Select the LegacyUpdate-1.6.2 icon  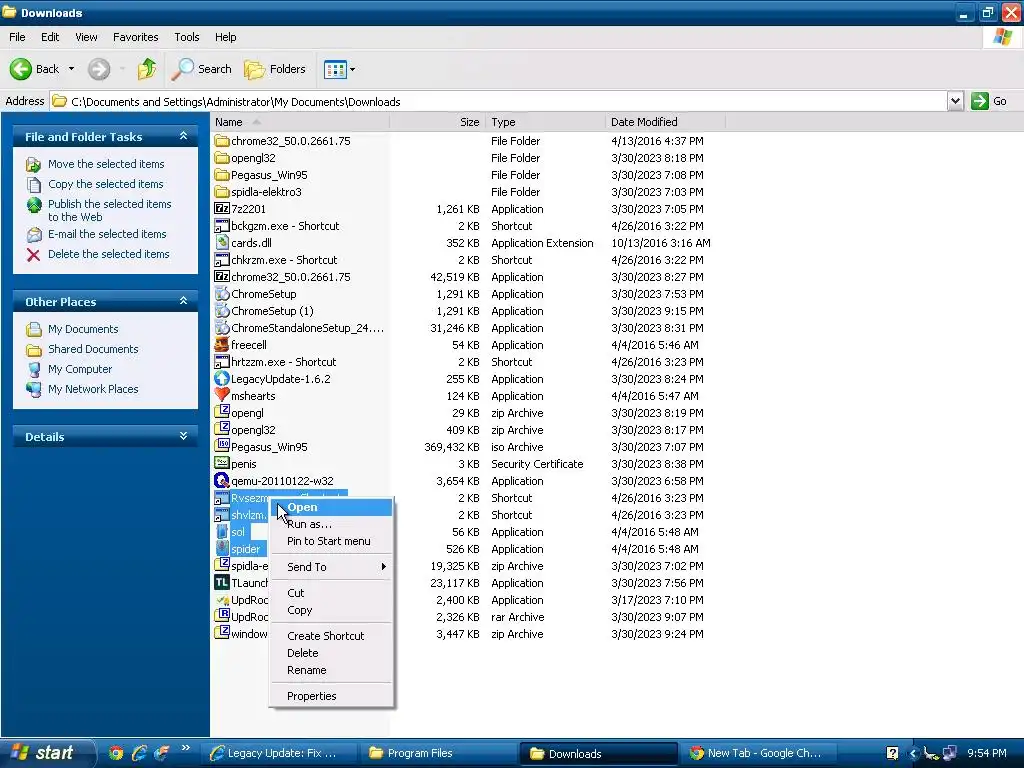[222, 378]
